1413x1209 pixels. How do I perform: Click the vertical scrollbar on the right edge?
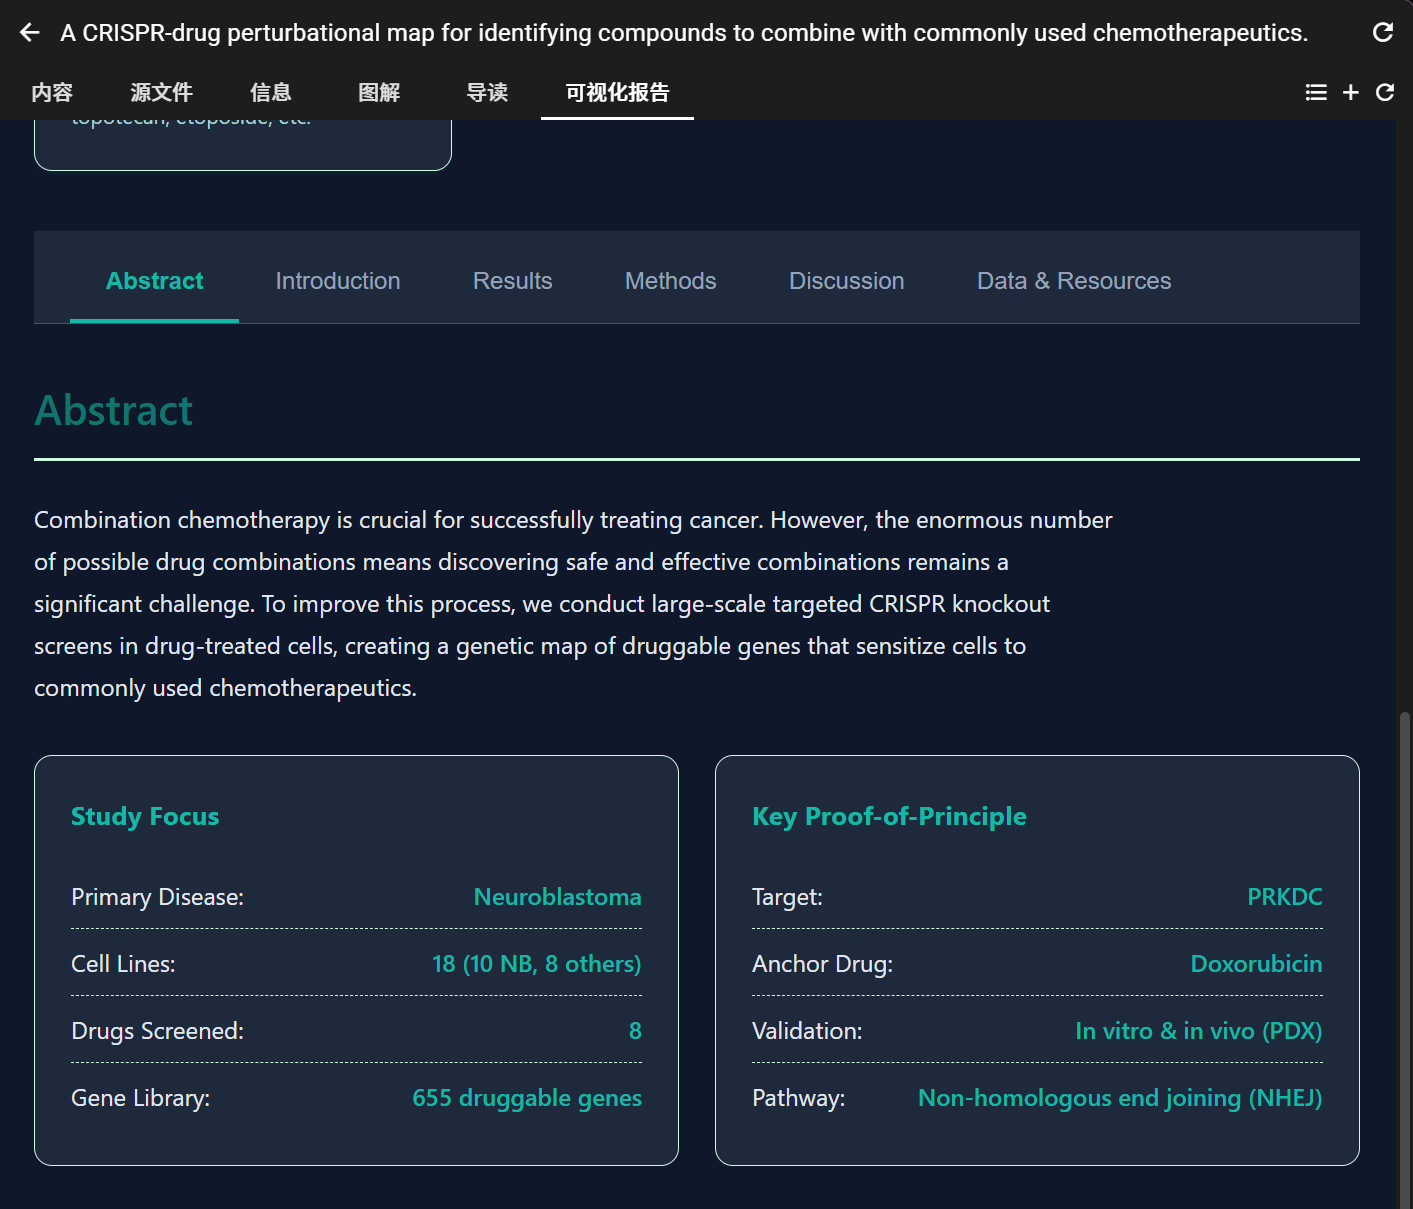(1404, 950)
